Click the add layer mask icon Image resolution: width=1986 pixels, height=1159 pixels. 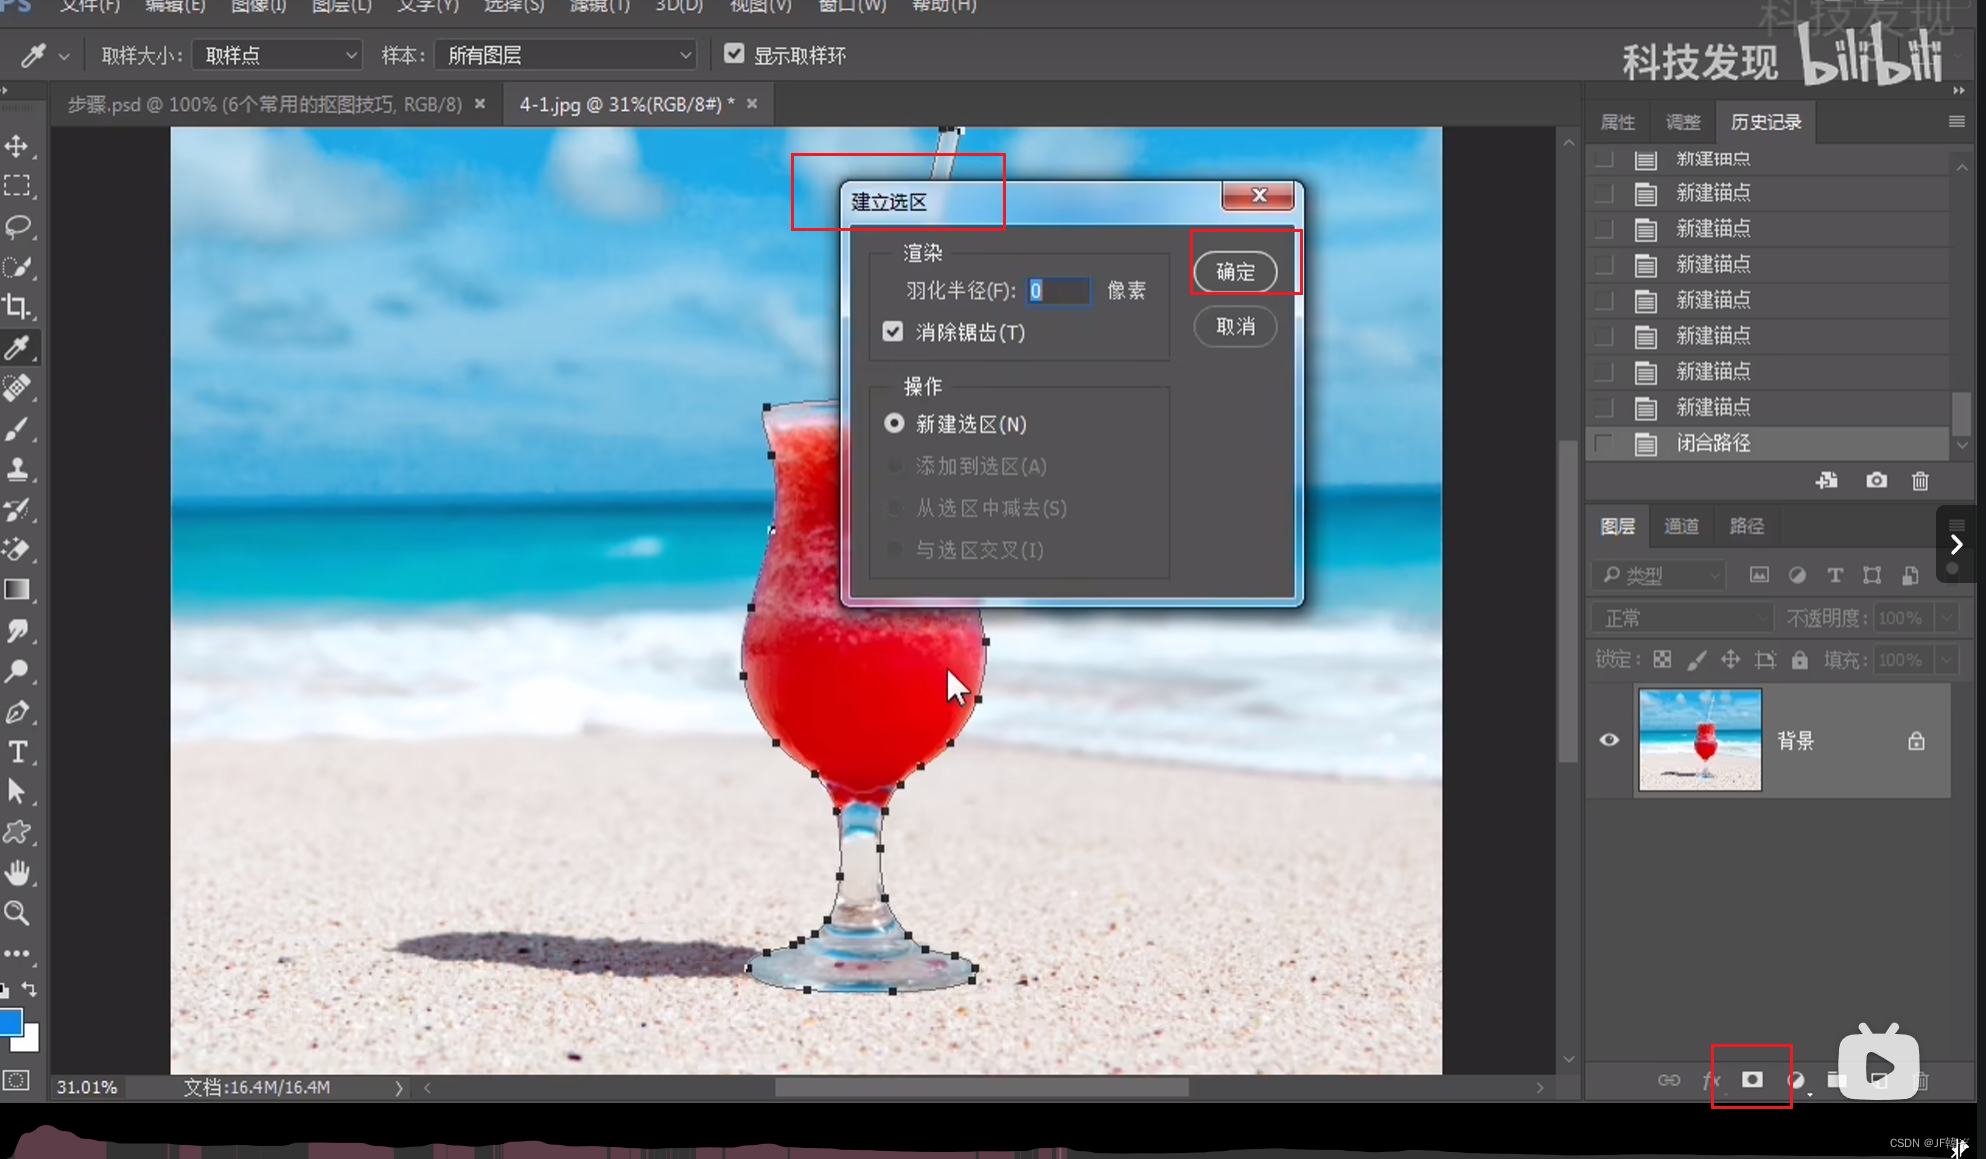tap(1752, 1079)
